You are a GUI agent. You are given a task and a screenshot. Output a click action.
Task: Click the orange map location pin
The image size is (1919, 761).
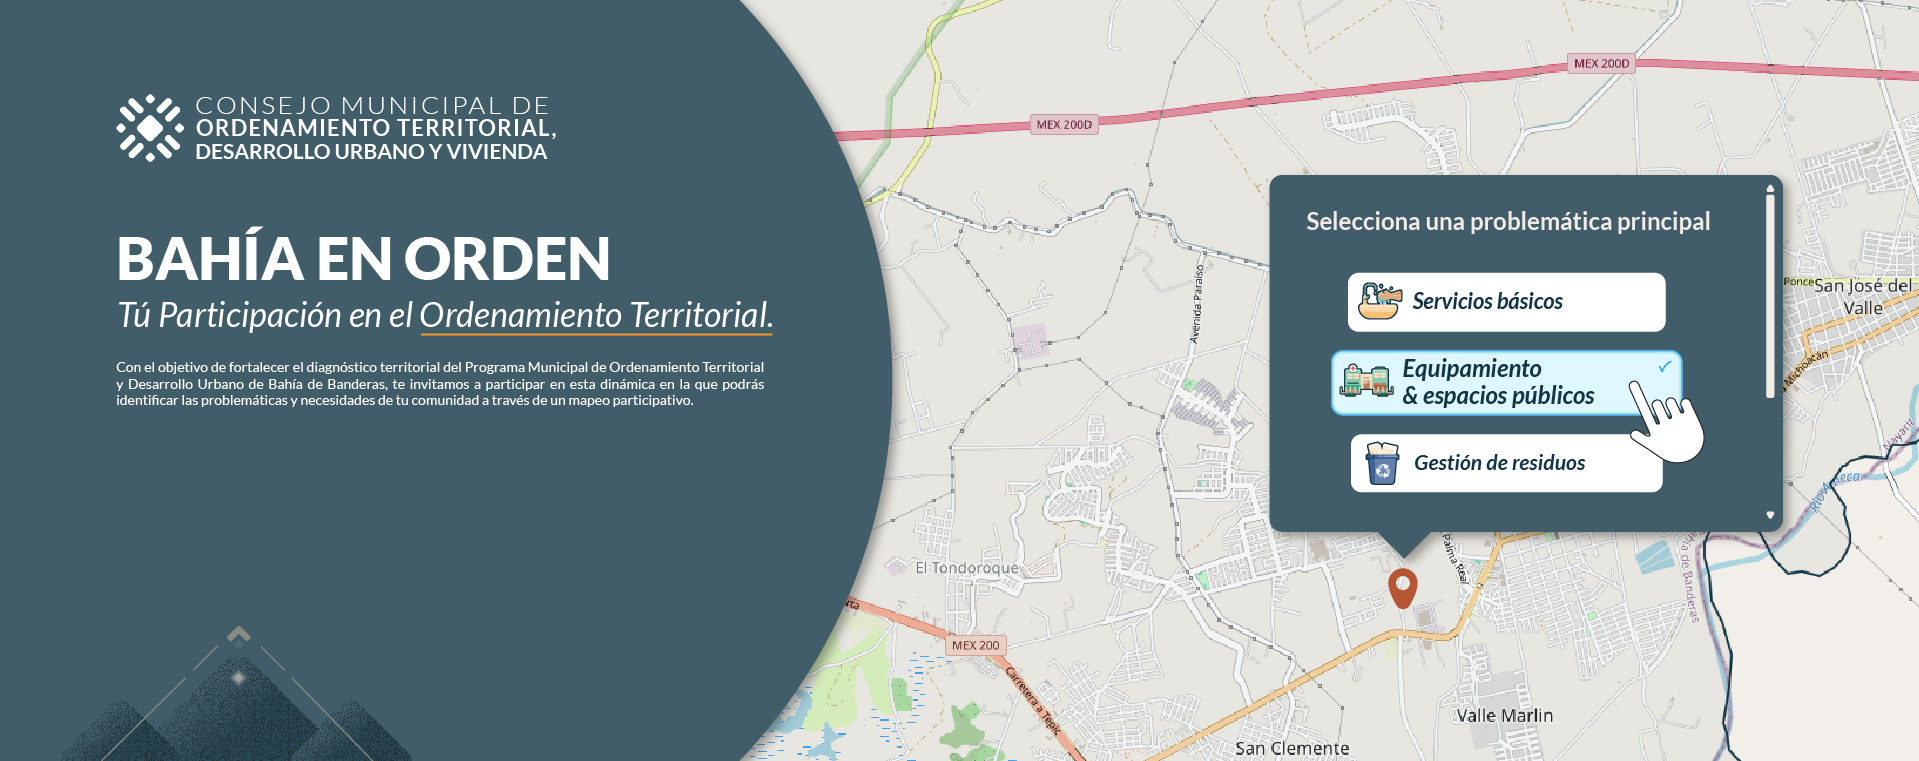click(x=1403, y=588)
